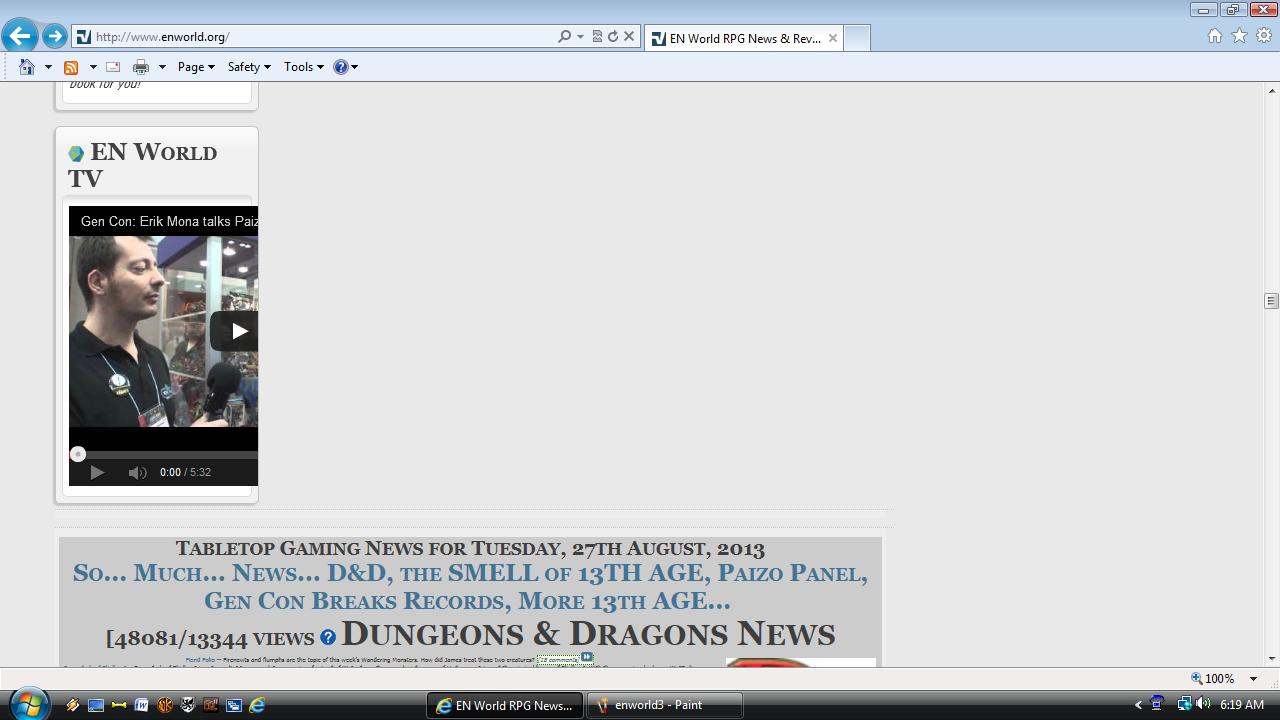Expand the zoom level dropdown arrow
Screen dimensions: 1280x720
point(1253,678)
